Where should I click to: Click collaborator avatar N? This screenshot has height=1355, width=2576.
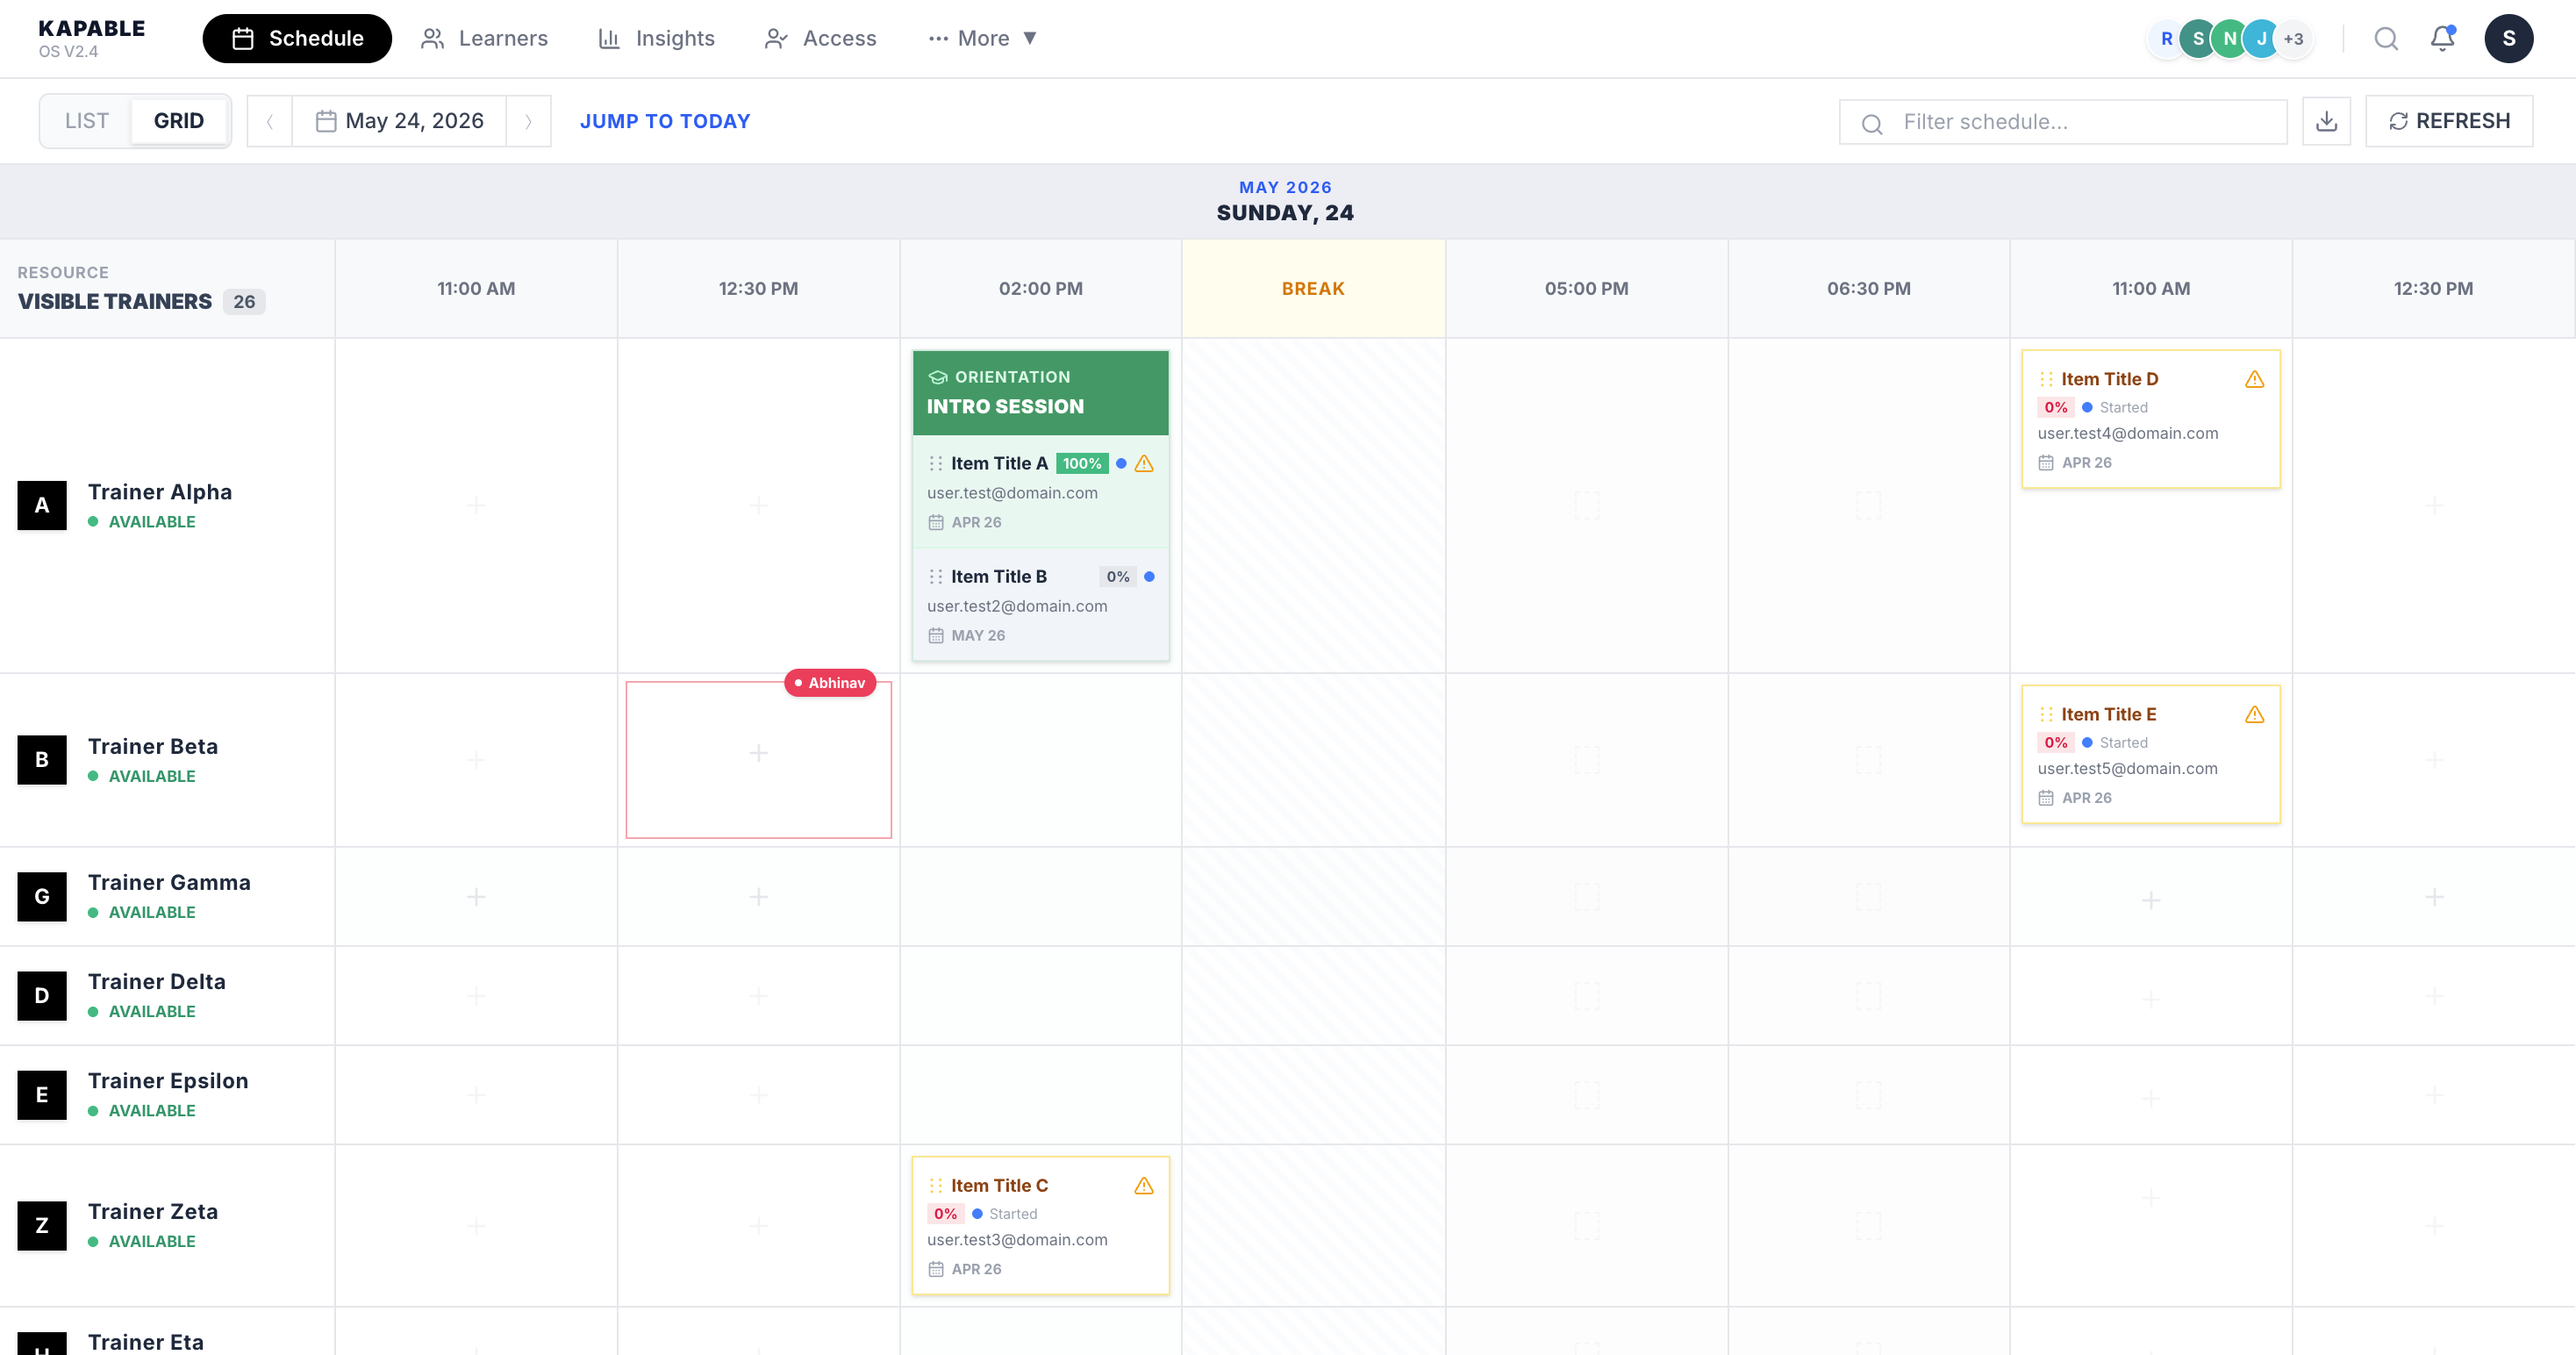coord(2229,38)
